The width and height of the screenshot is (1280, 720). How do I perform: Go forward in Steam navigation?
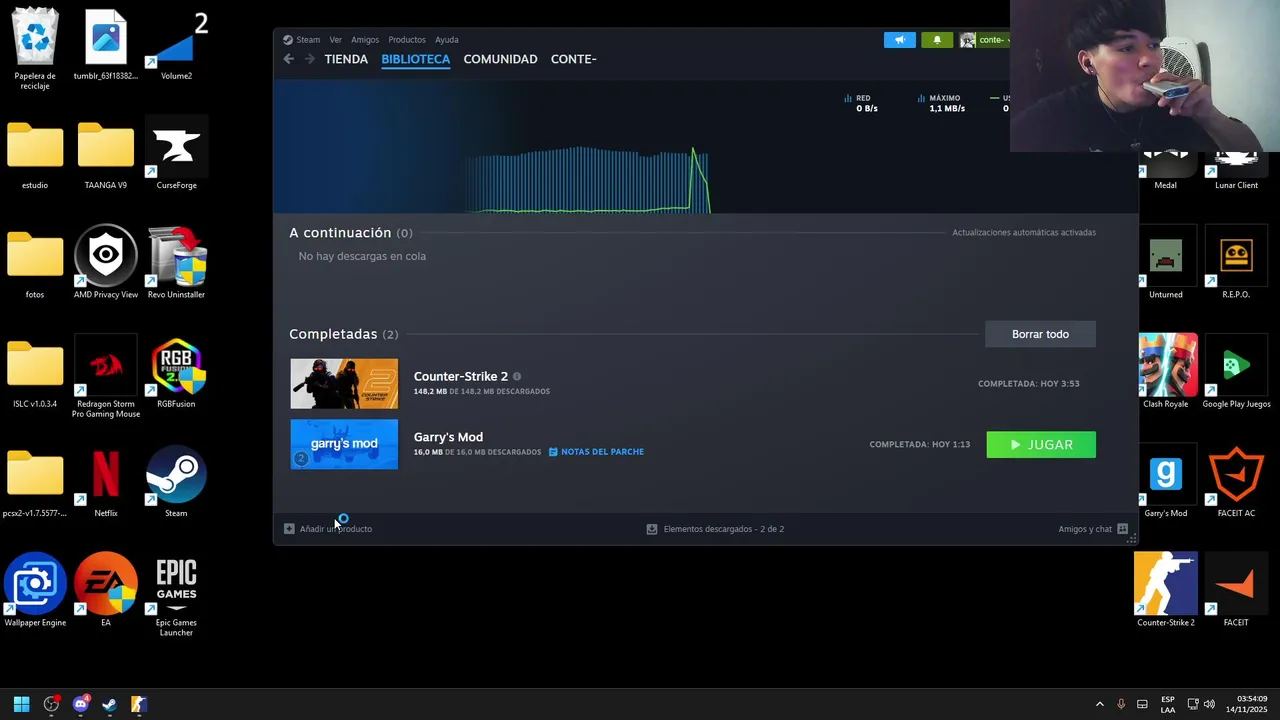click(310, 59)
